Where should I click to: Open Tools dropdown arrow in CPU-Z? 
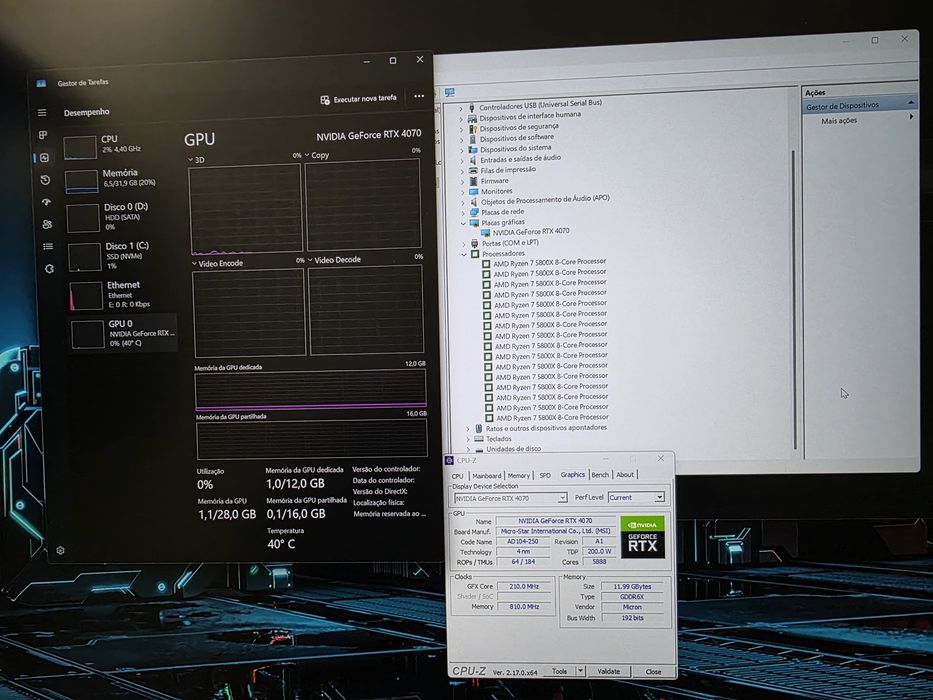coord(581,671)
